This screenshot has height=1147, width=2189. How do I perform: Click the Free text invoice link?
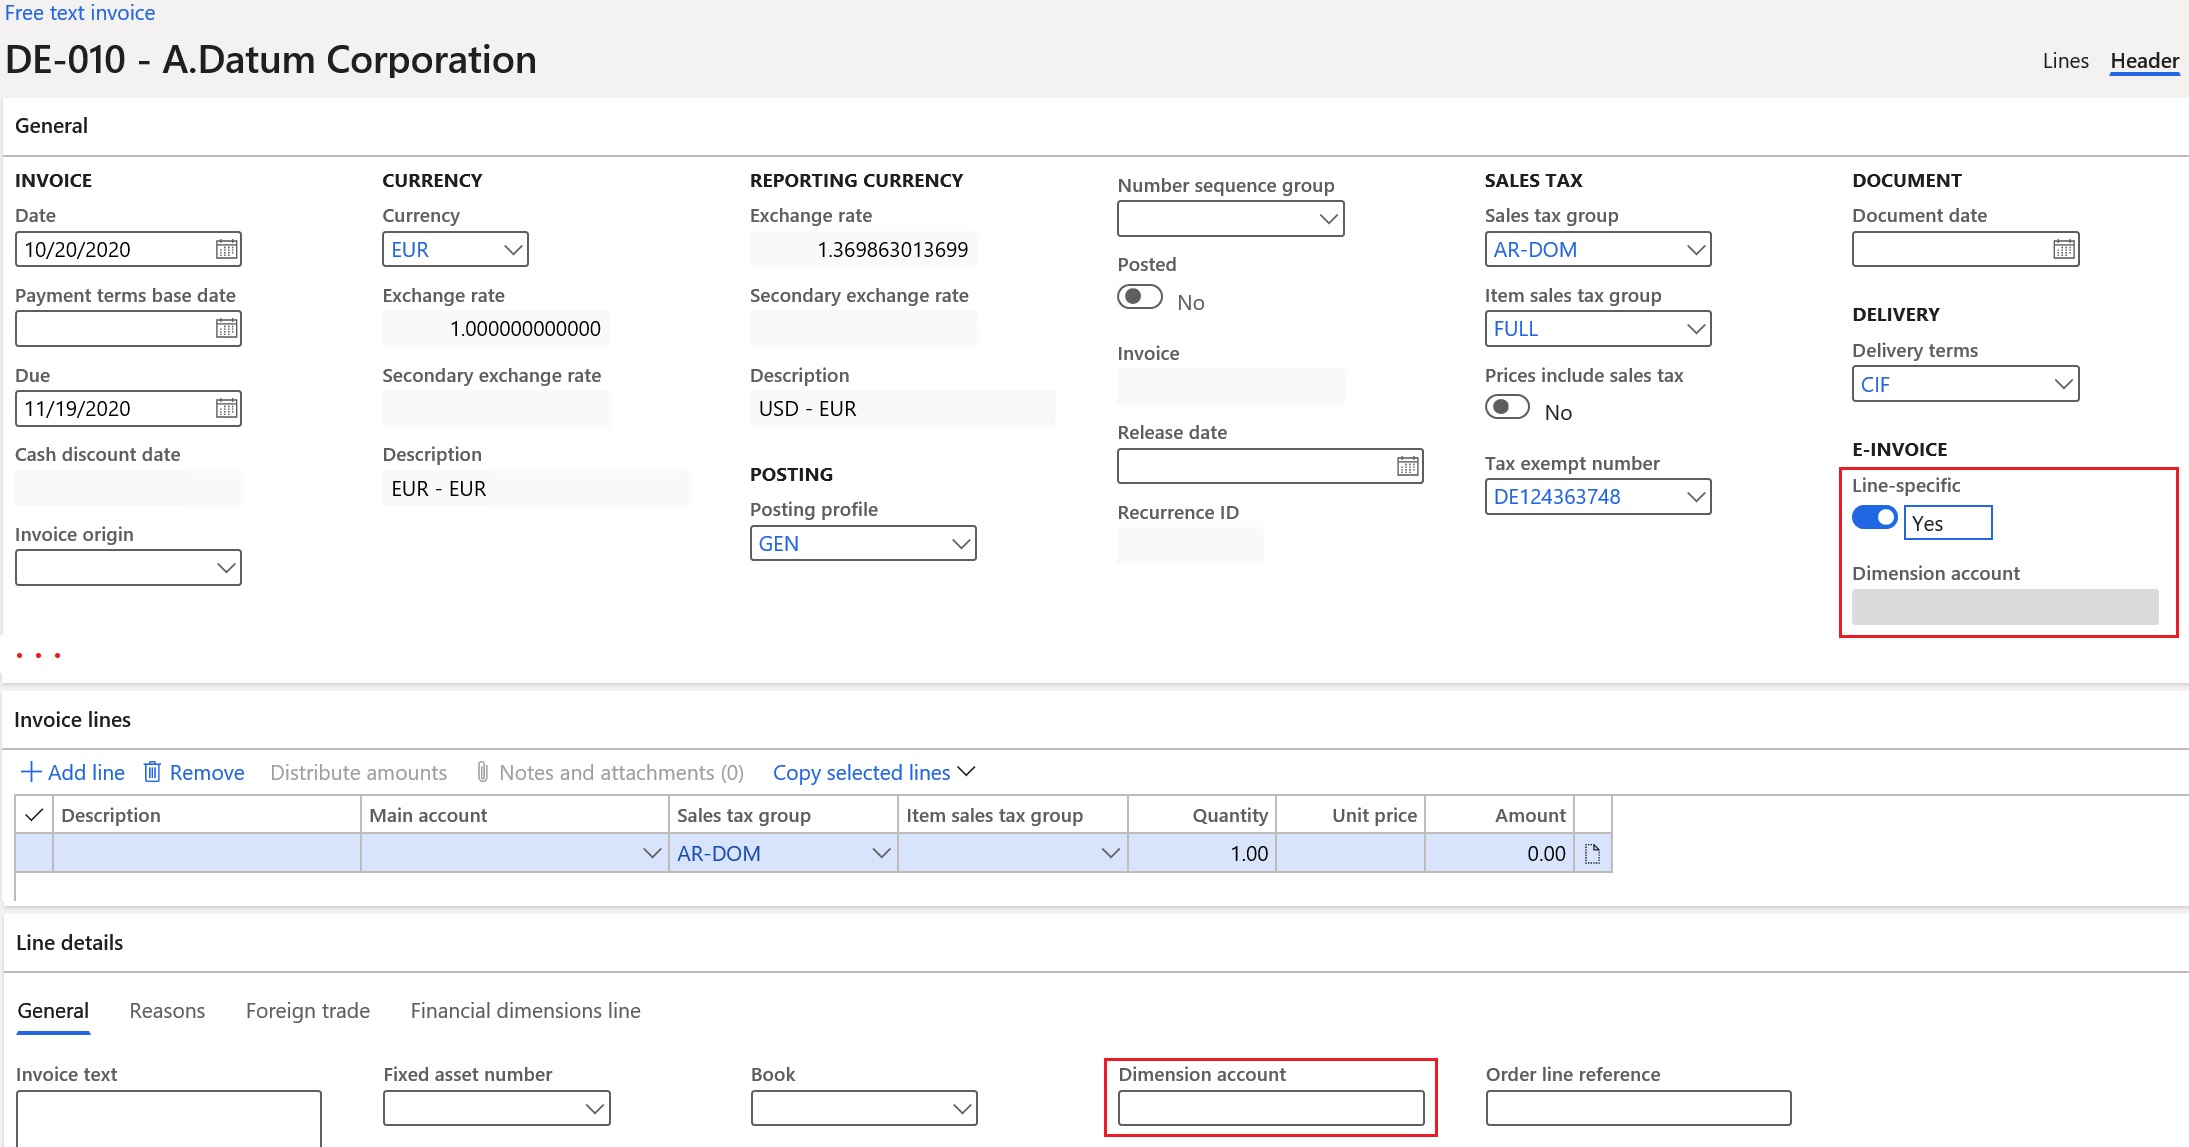pos(81,13)
